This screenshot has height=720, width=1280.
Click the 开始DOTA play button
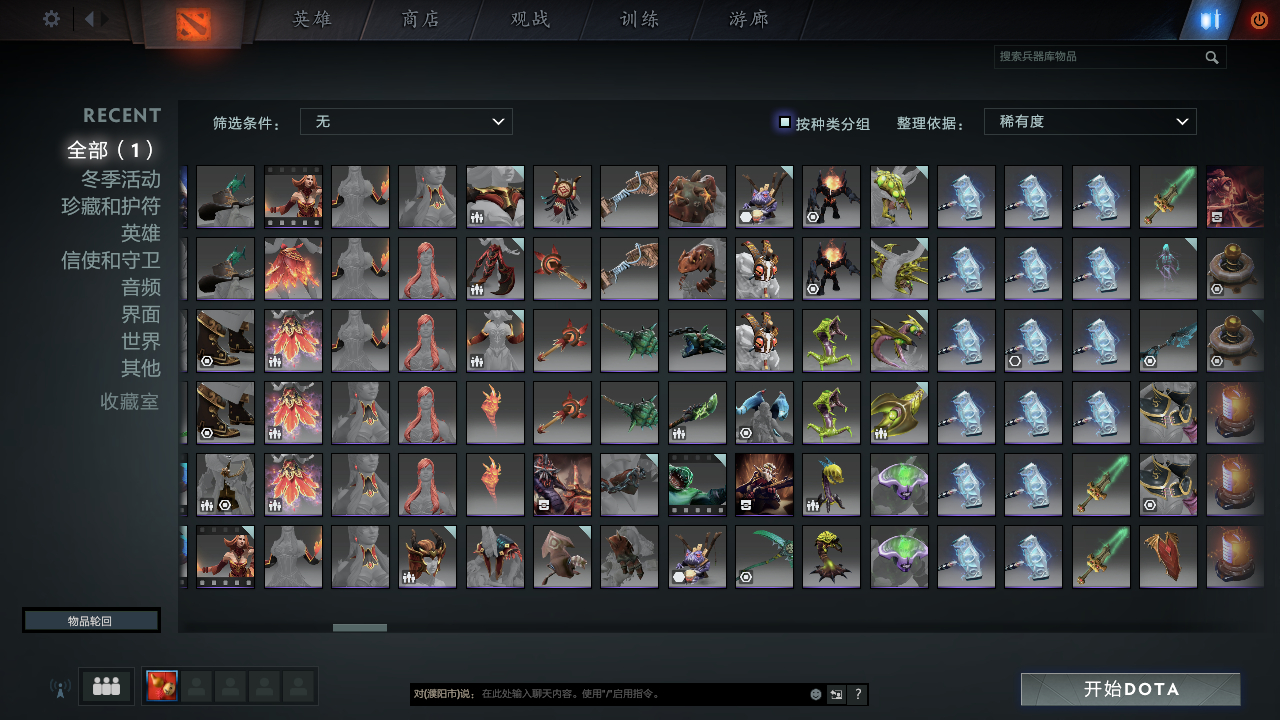(1131, 689)
